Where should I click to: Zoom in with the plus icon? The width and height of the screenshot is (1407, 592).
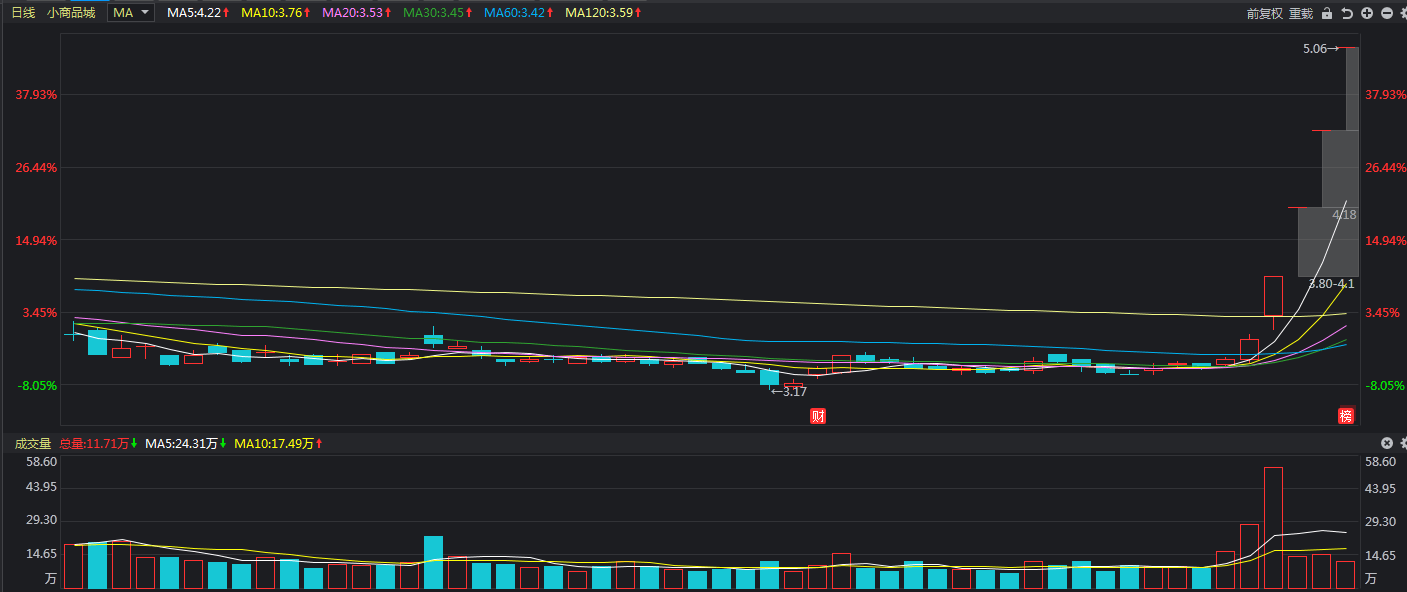(1367, 13)
